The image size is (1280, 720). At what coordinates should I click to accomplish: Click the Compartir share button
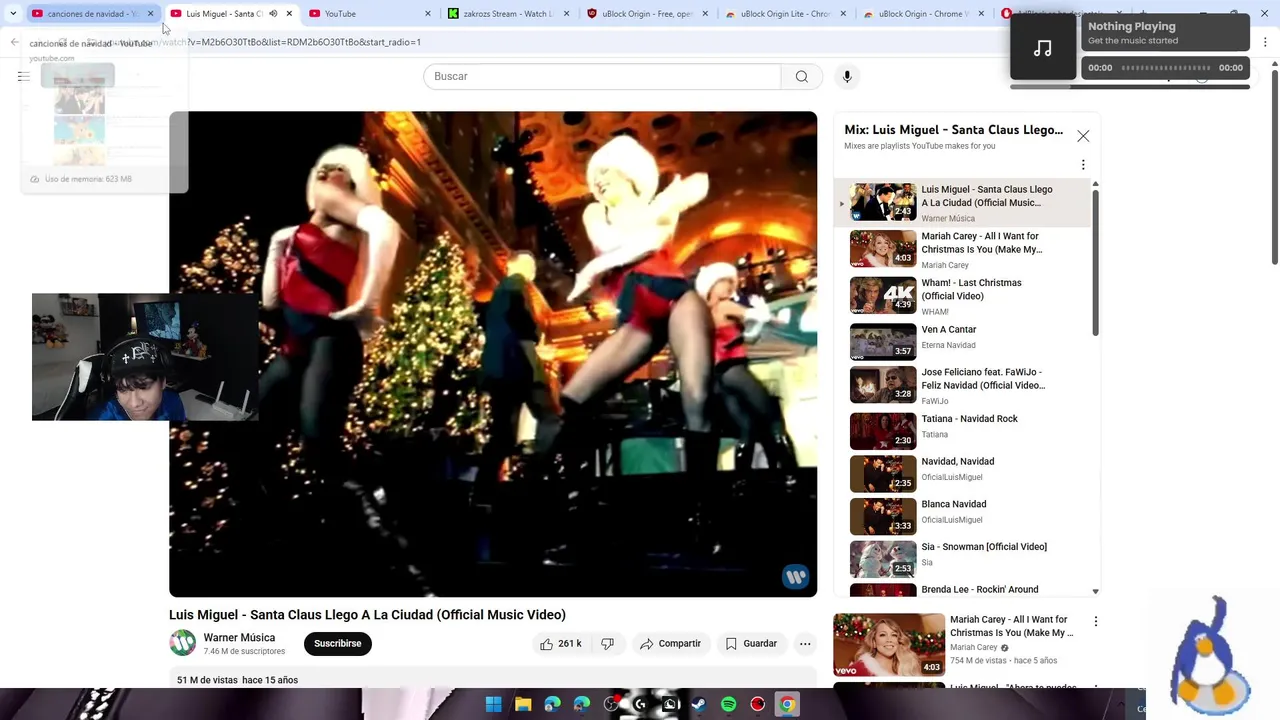click(670, 644)
